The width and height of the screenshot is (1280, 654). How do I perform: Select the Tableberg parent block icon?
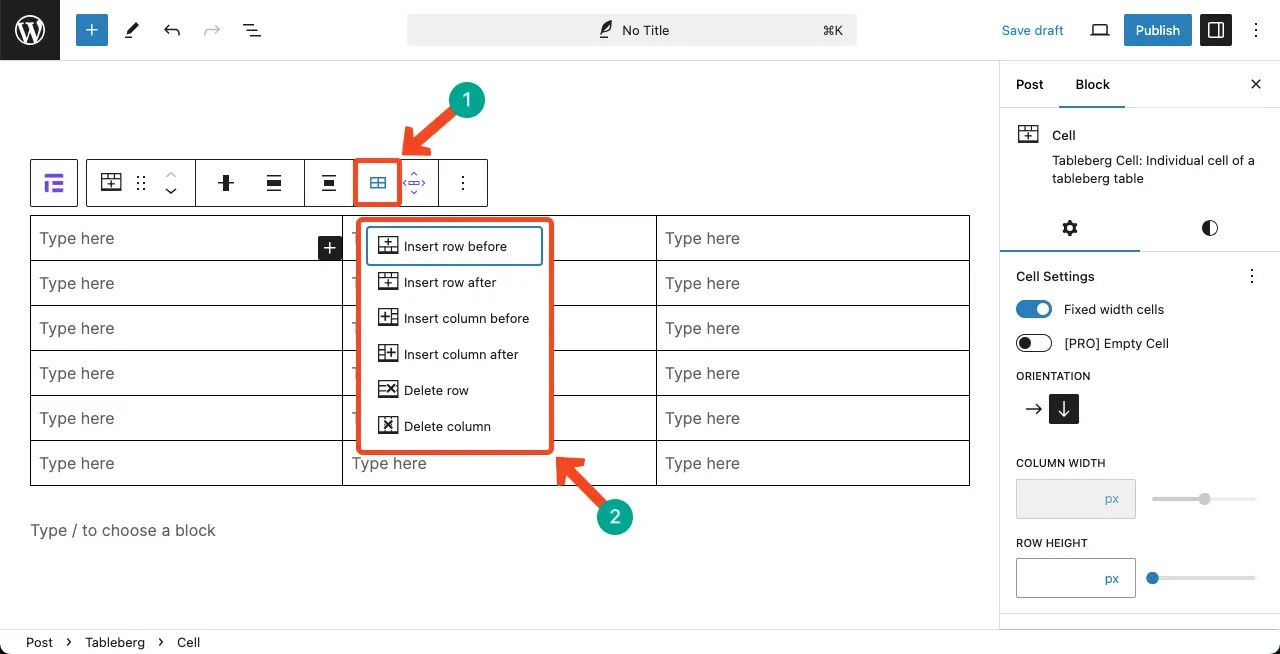53,183
